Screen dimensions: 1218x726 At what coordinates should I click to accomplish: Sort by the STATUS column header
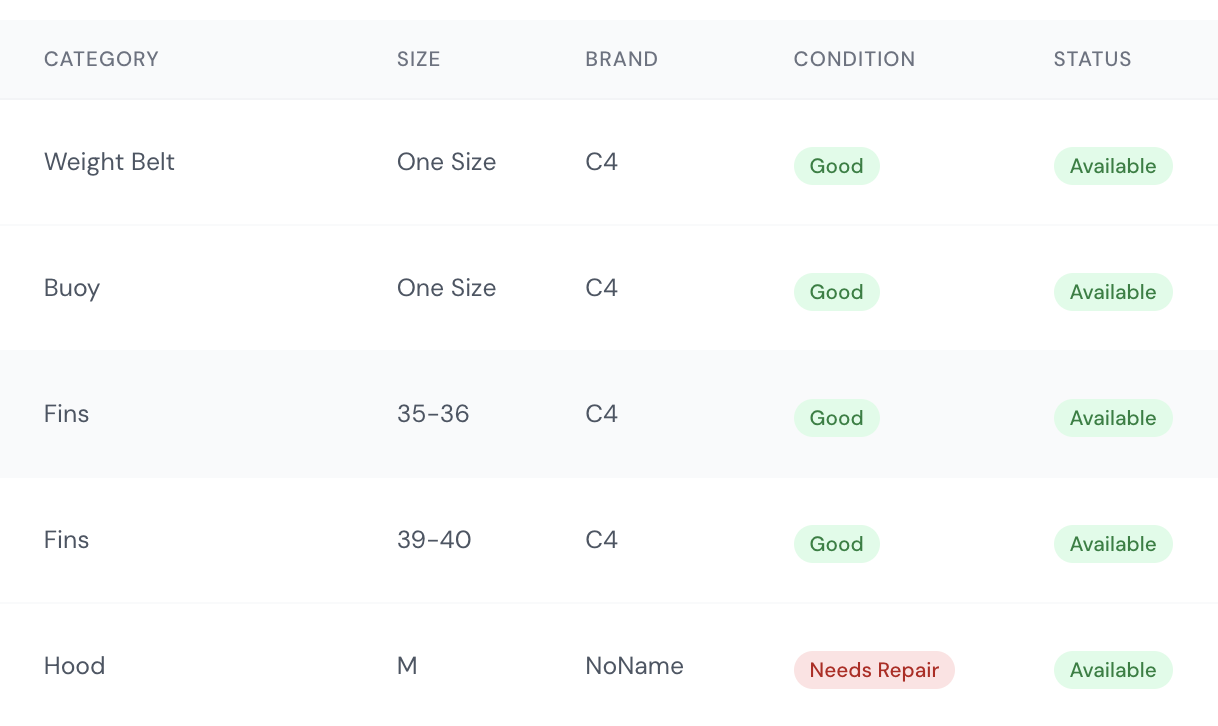(x=1092, y=59)
